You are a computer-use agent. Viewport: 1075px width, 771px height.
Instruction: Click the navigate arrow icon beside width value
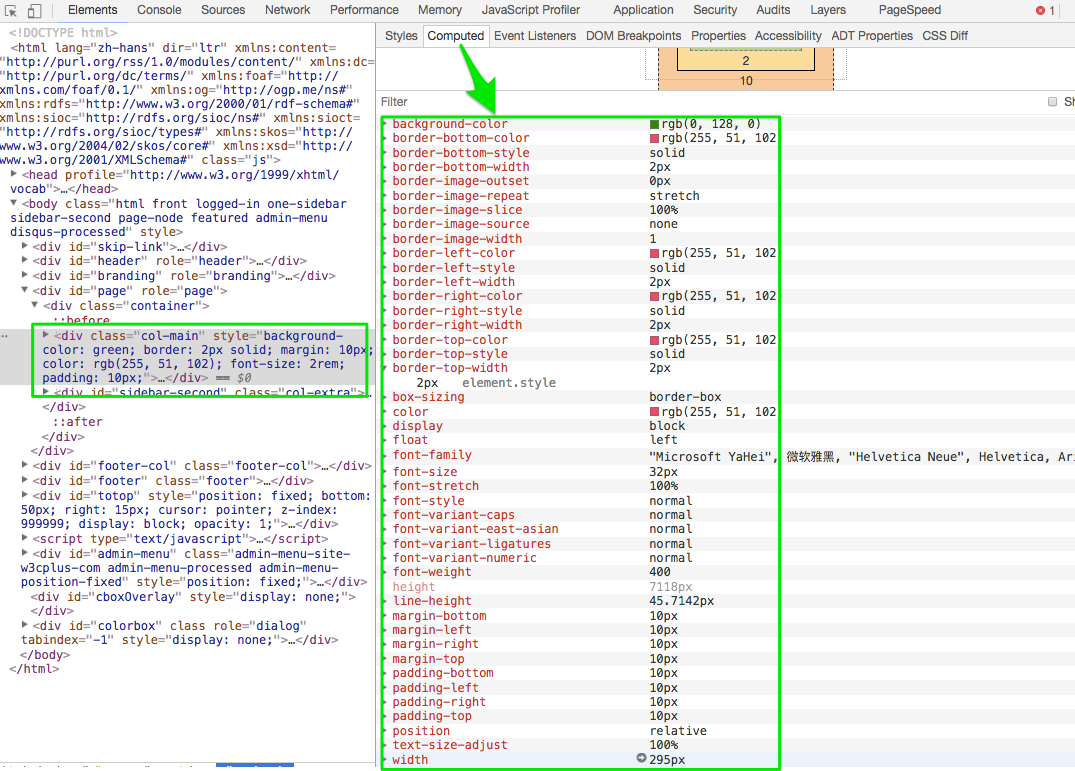tap(641, 759)
